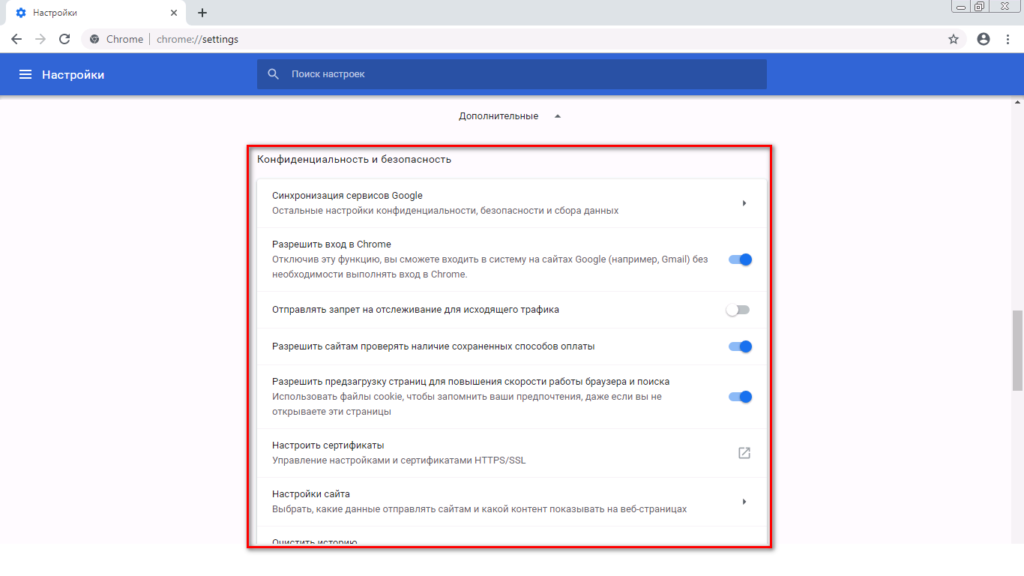Click in the Поиск настроек search field

click(512, 74)
